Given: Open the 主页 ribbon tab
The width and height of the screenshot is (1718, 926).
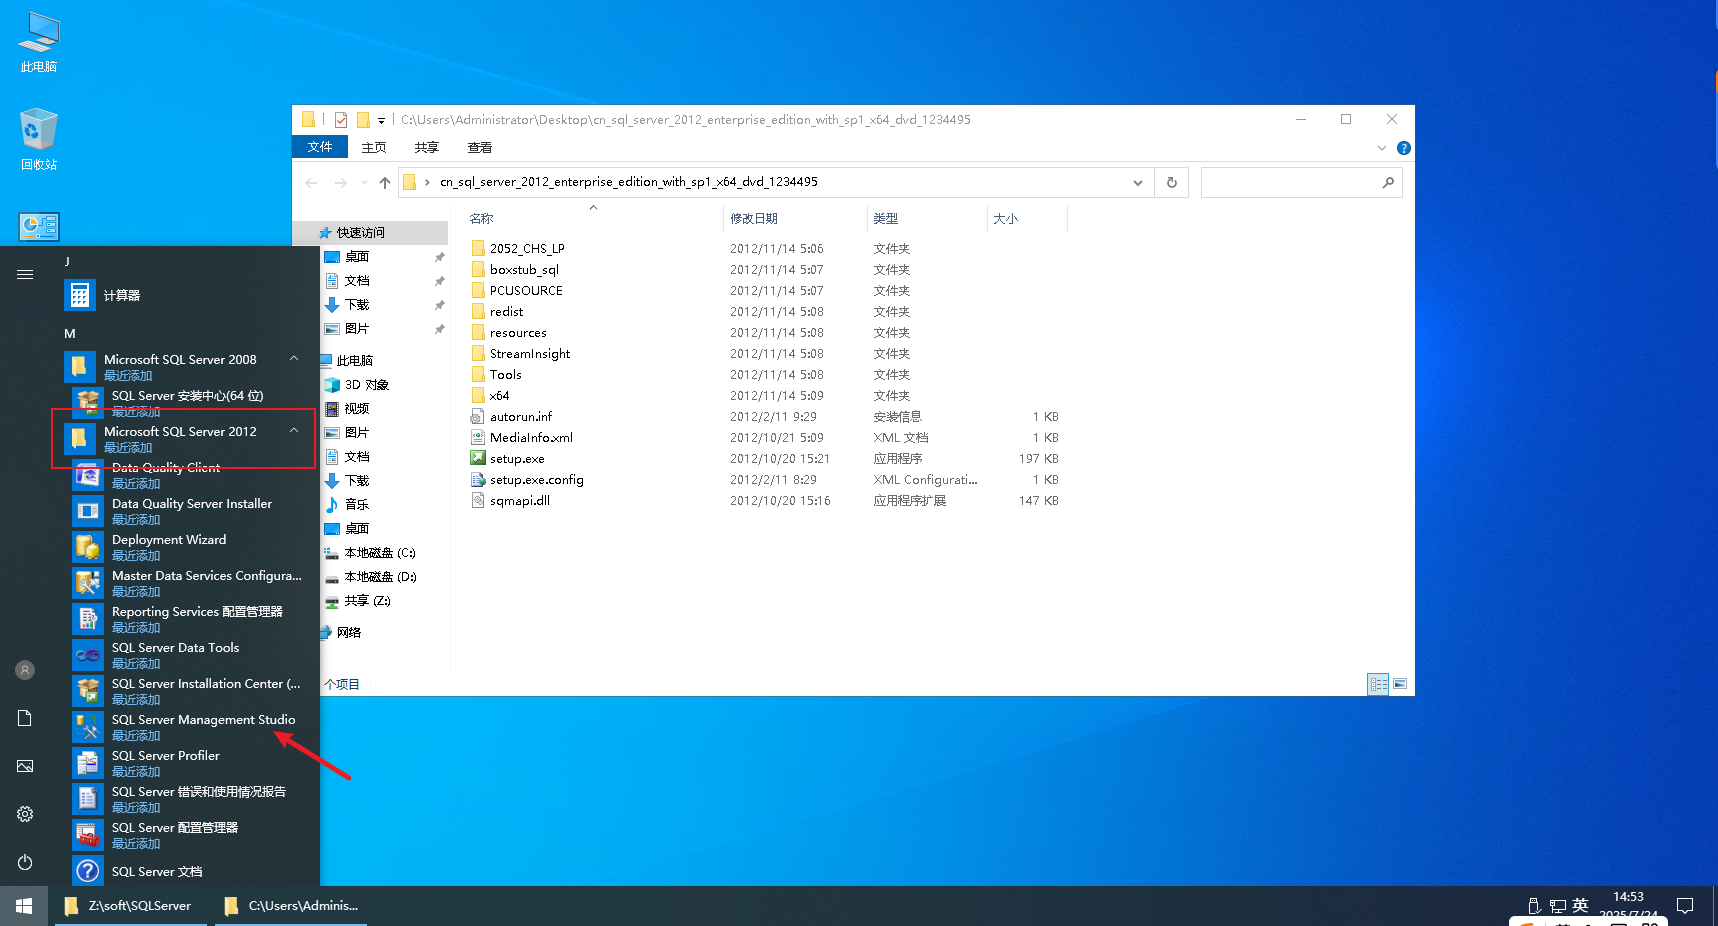Looking at the screenshot, I should [374, 147].
